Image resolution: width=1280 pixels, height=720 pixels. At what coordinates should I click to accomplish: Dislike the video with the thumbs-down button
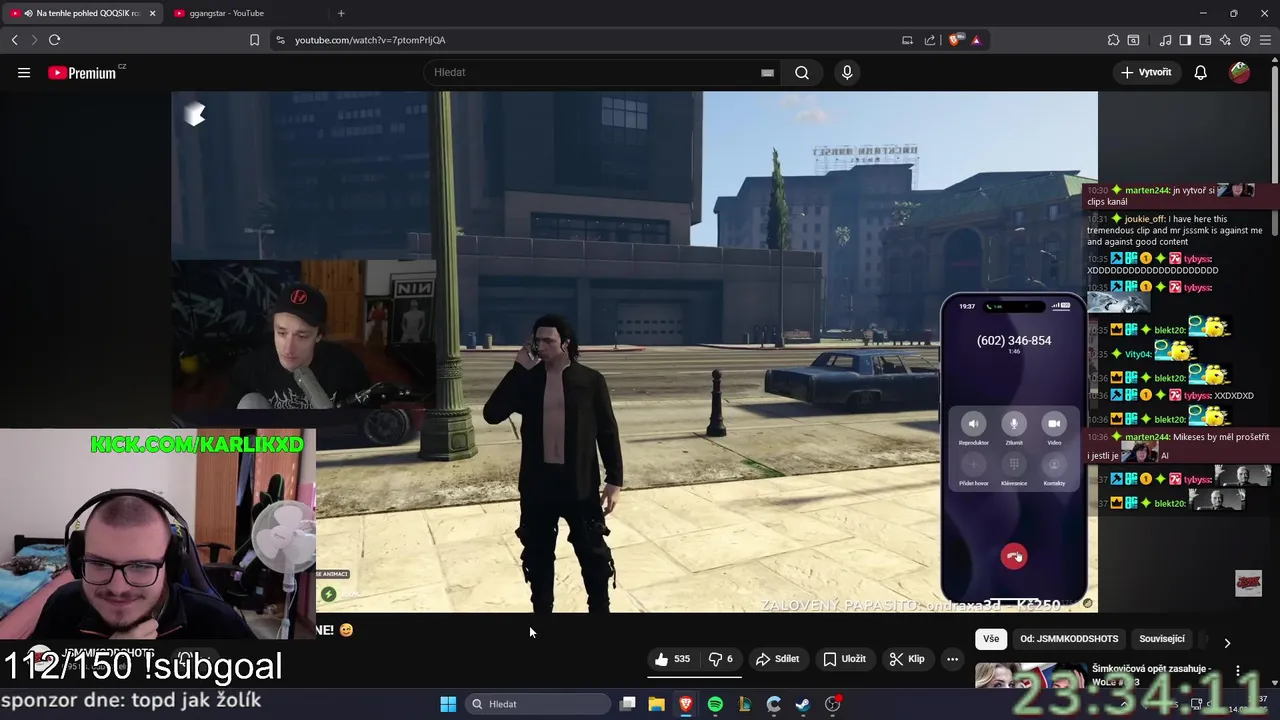(721, 659)
